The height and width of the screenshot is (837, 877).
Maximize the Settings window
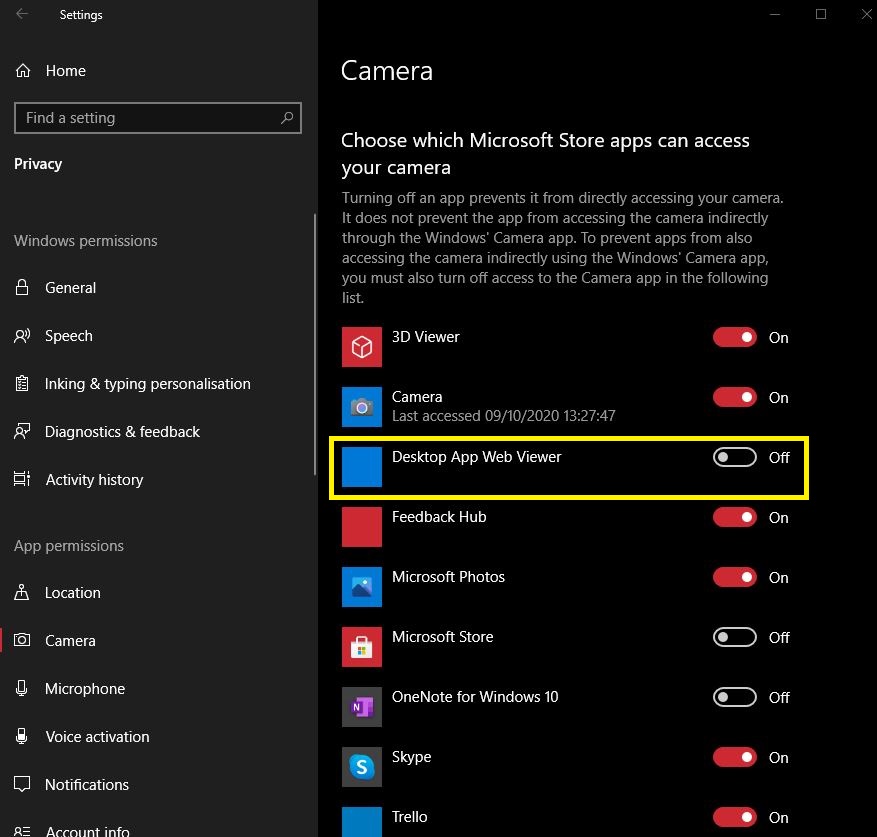point(821,14)
